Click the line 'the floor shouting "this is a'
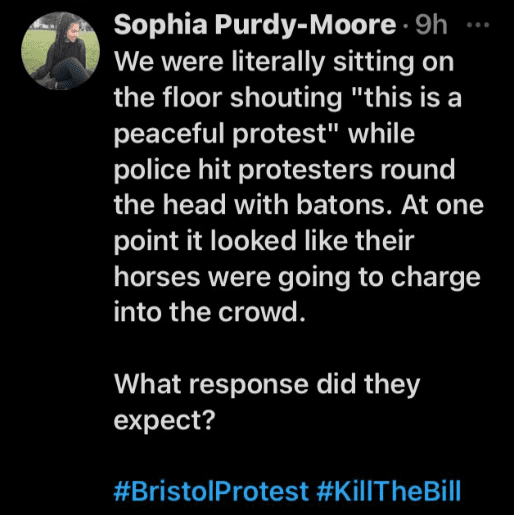Screen dimensions: 514x515 (x=288, y=98)
